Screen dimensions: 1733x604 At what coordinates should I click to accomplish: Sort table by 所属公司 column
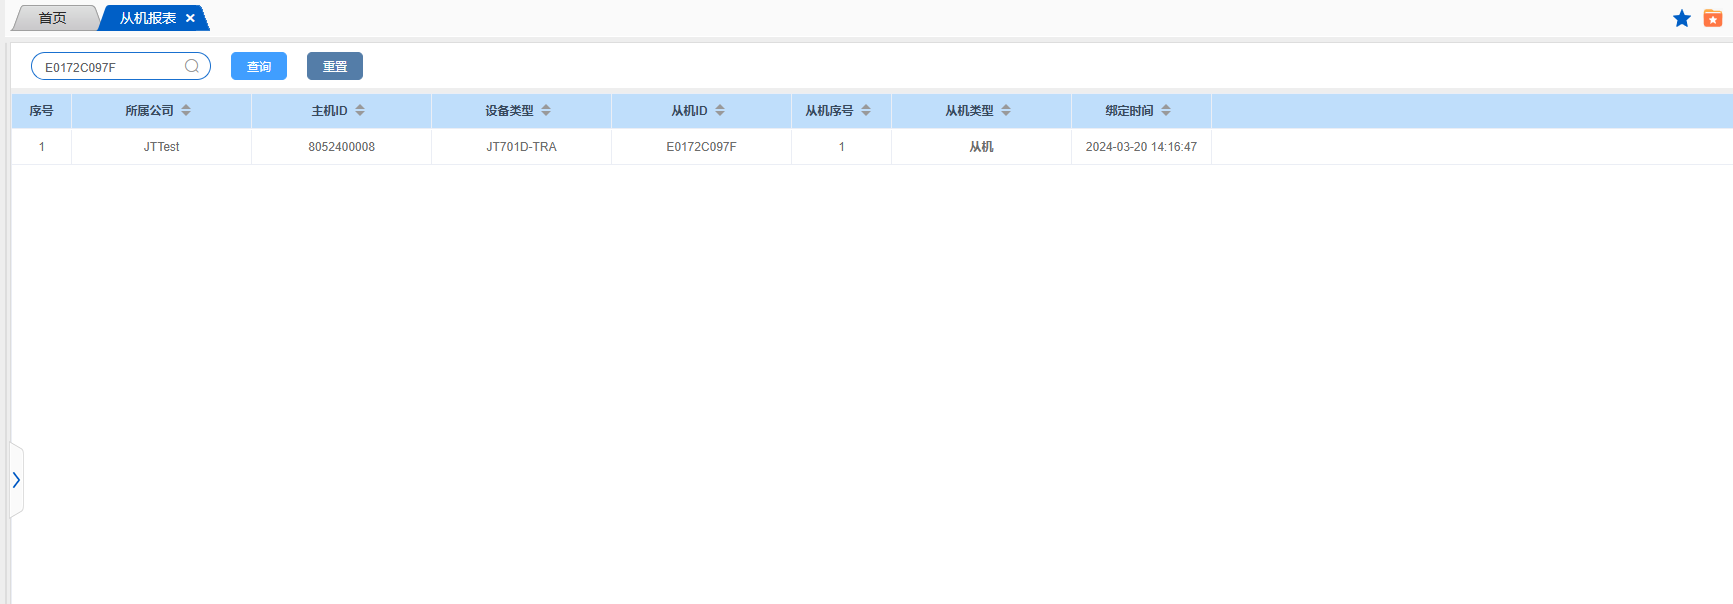click(x=186, y=111)
